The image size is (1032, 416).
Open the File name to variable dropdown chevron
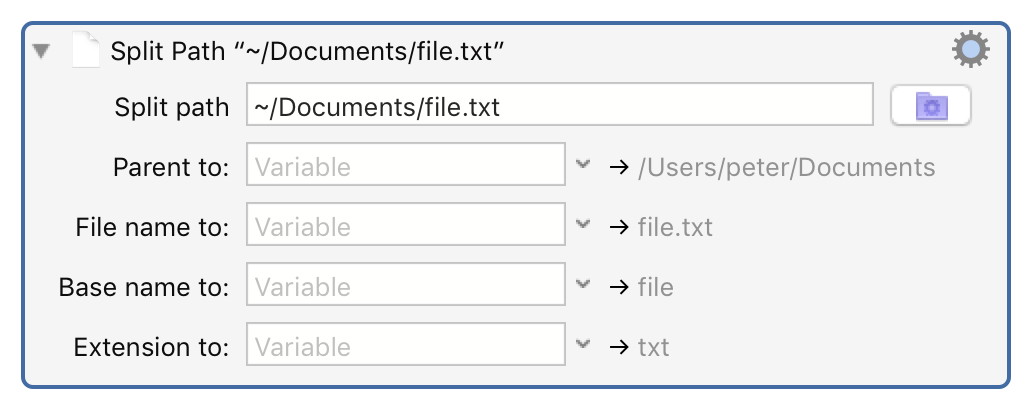(x=584, y=224)
